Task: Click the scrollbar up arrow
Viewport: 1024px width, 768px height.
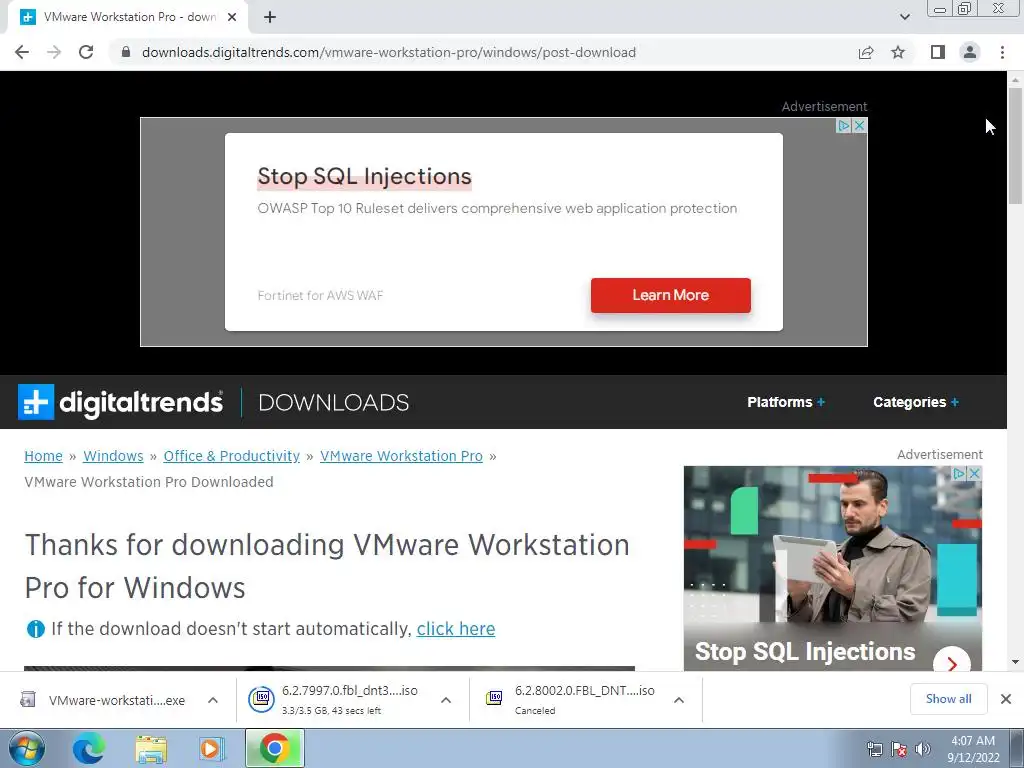Action: (x=1016, y=79)
